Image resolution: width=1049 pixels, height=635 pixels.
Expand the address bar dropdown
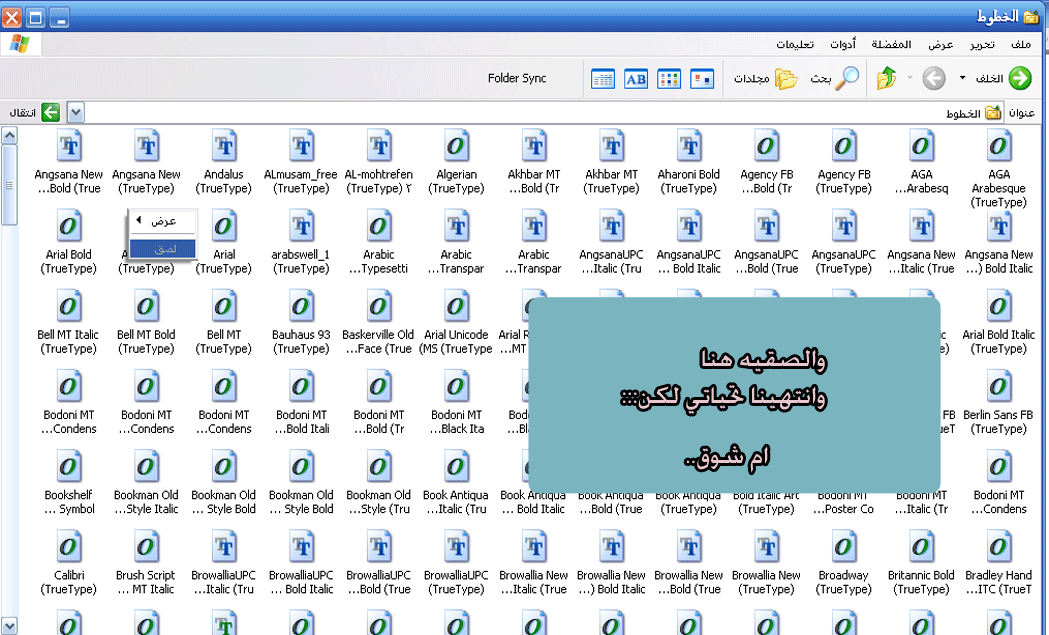click(75, 113)
